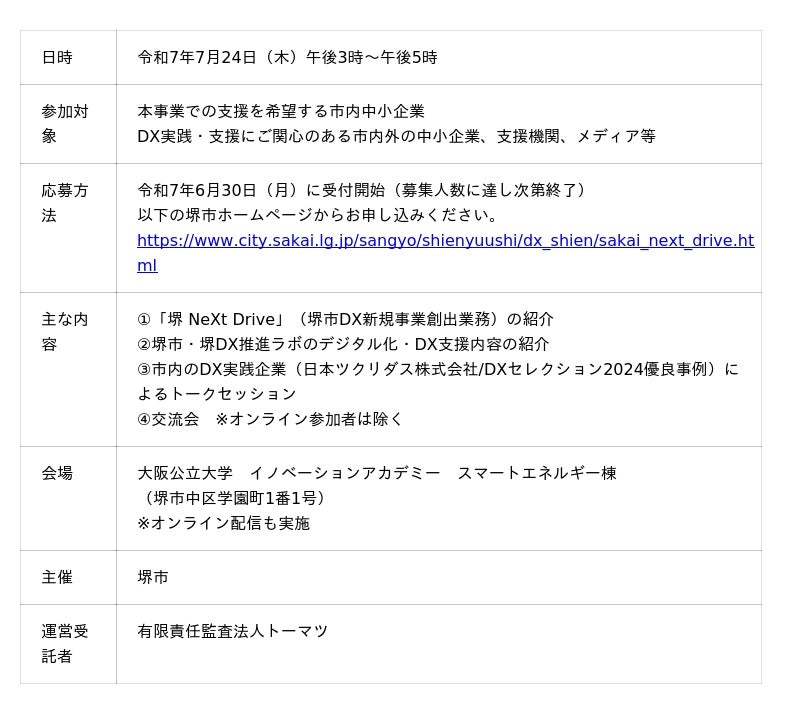Open the sakai_next_drive.html hyperlink

point(445,253)
